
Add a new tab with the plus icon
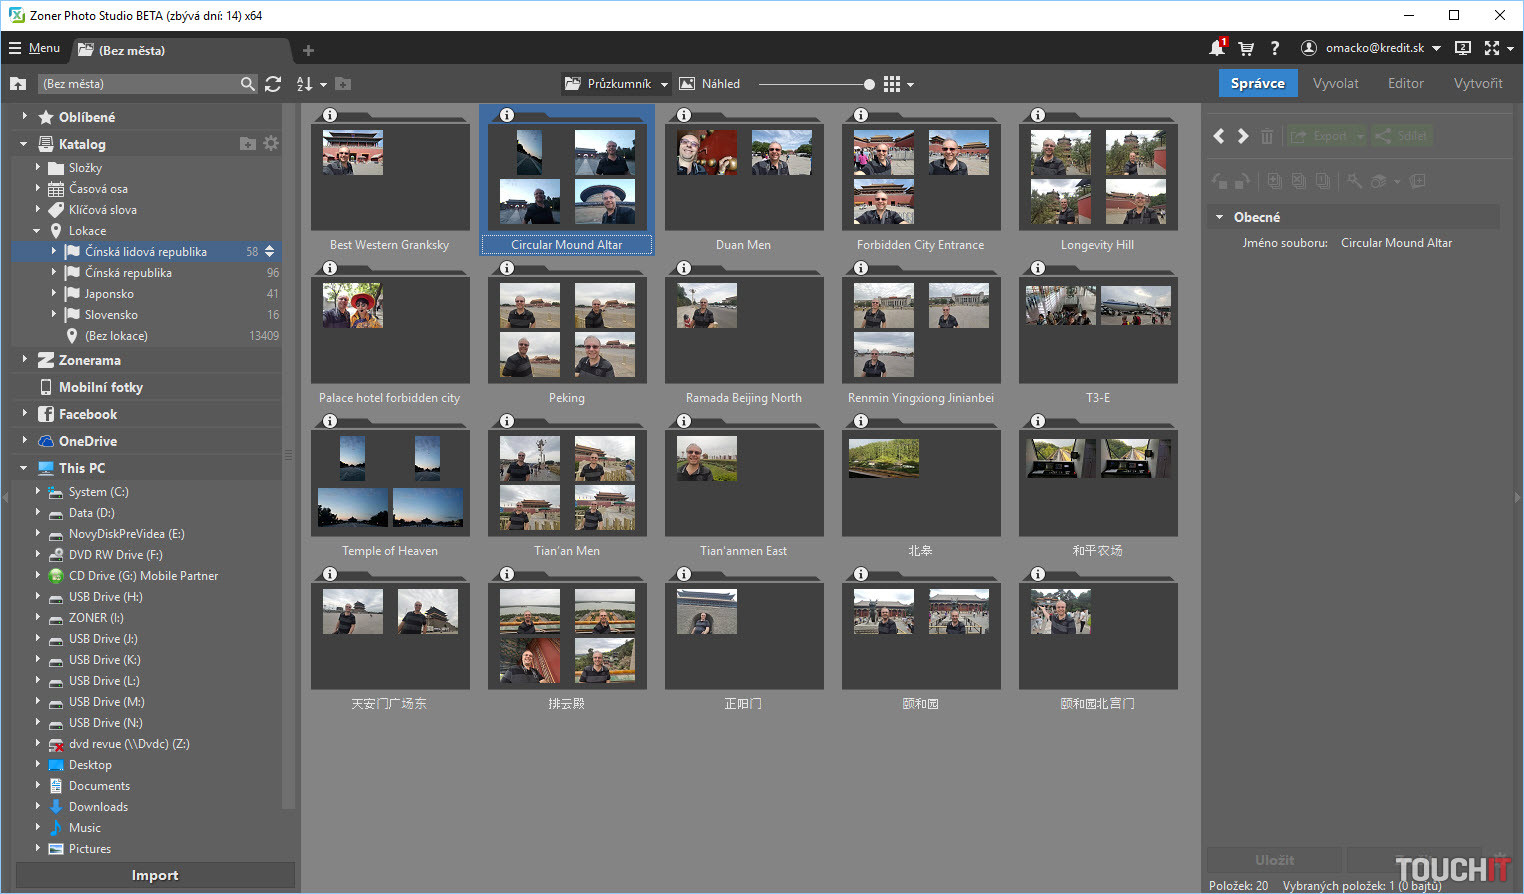308,50
